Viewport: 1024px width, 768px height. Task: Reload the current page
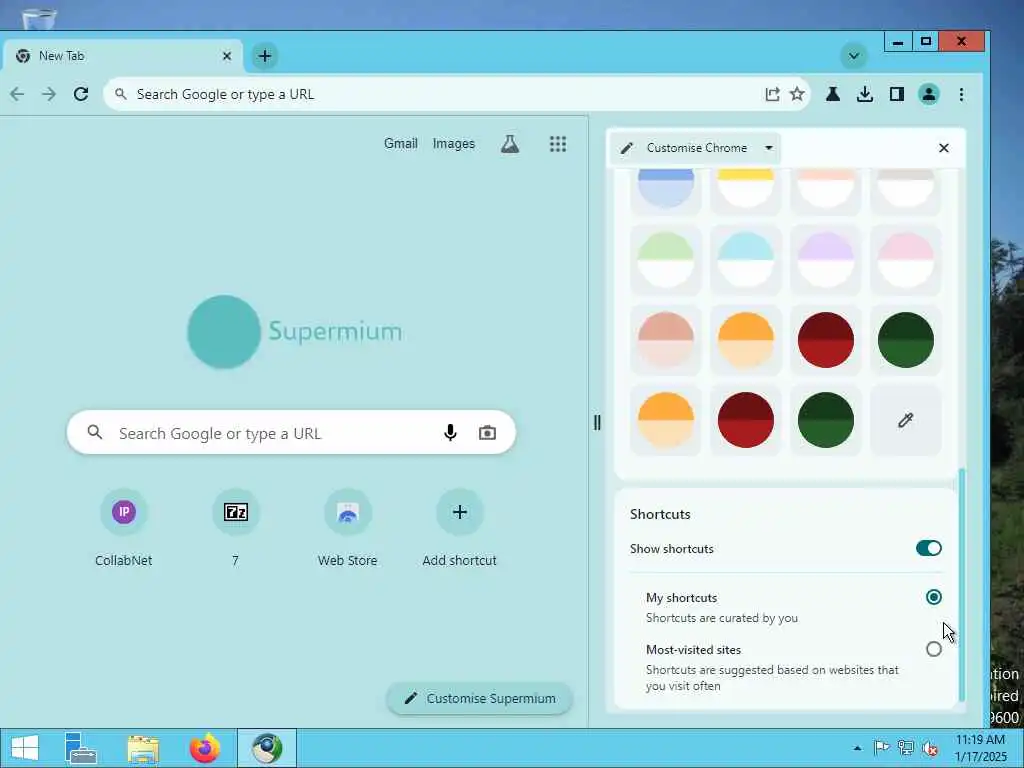(81, 94)
